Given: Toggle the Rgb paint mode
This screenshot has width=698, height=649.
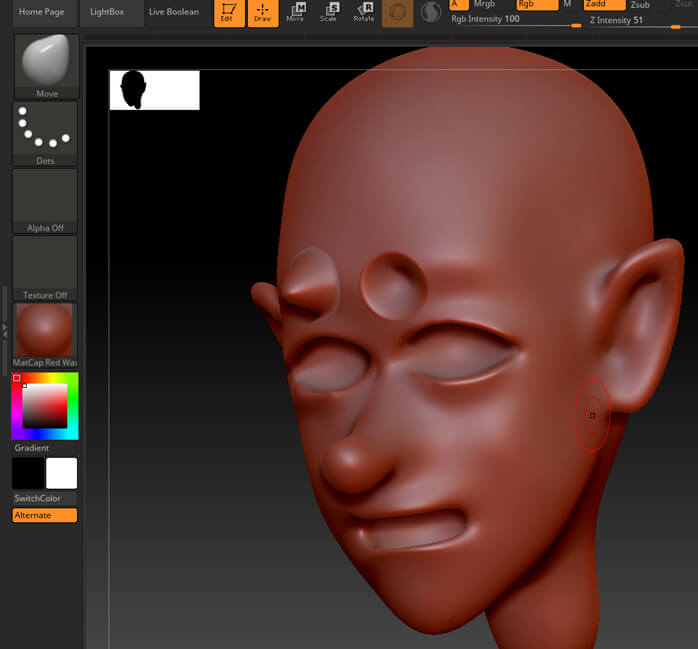Looking at the screenshot, I should tap(536, 5).
